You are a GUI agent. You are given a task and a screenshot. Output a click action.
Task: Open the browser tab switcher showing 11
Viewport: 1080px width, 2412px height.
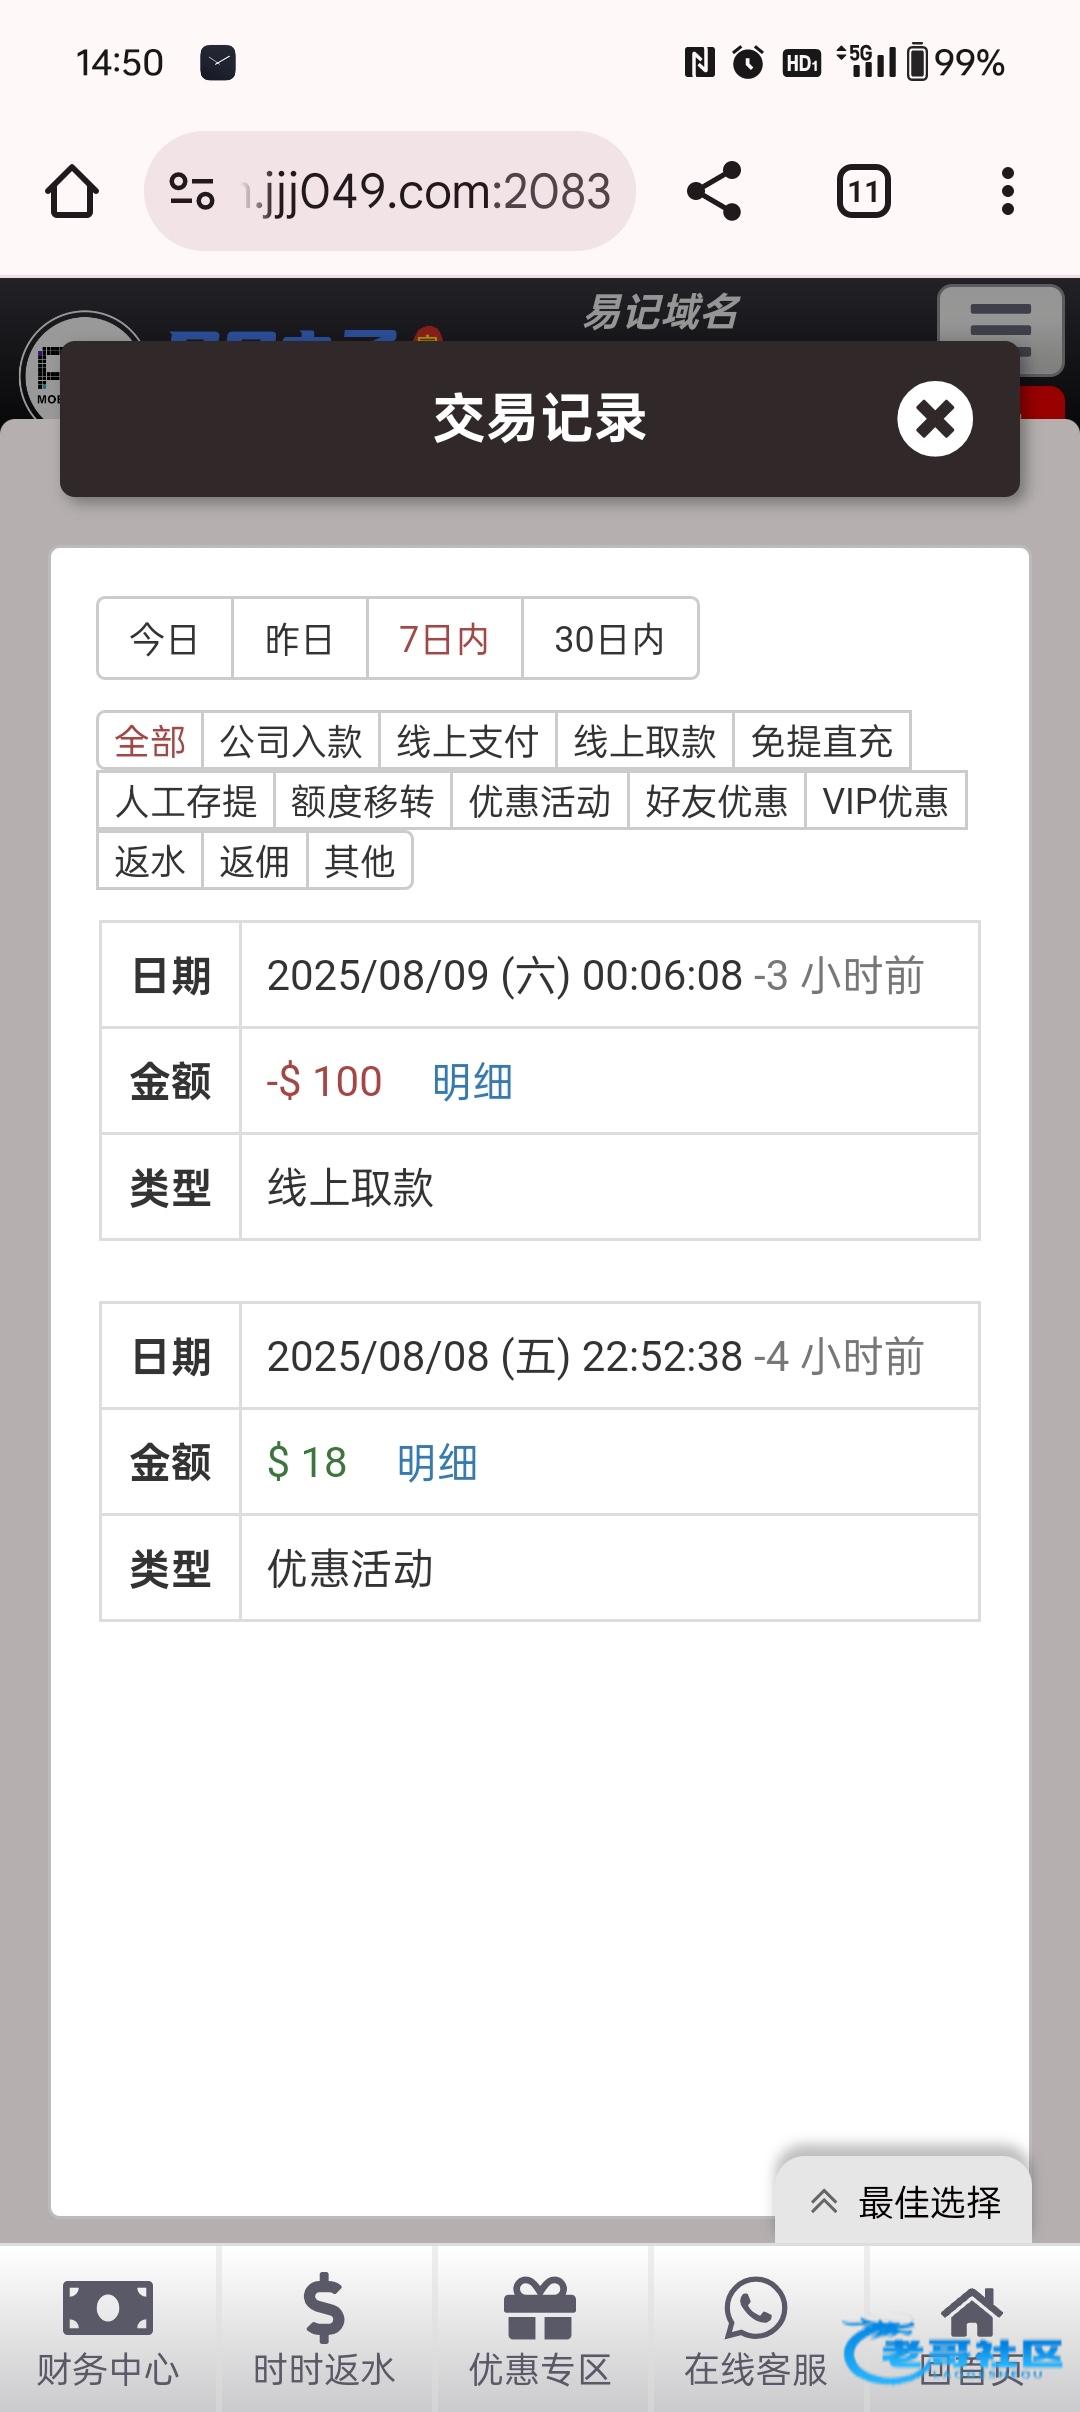(863, 191)
